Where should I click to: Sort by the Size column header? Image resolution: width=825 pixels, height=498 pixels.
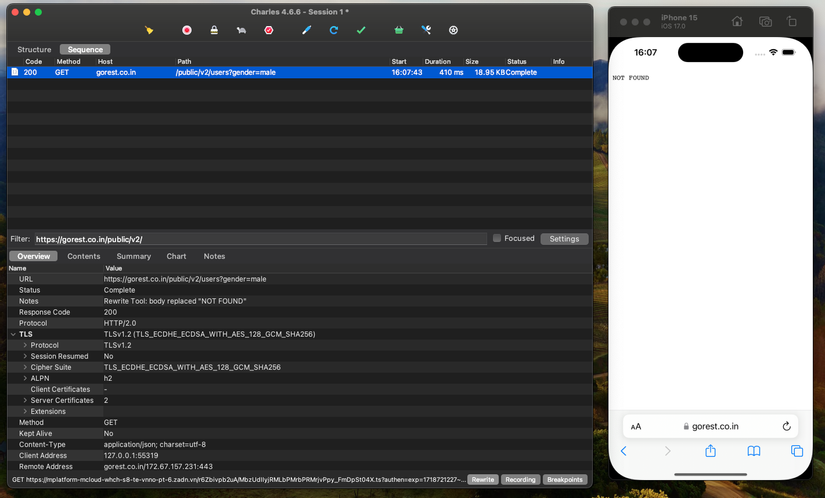472,62
